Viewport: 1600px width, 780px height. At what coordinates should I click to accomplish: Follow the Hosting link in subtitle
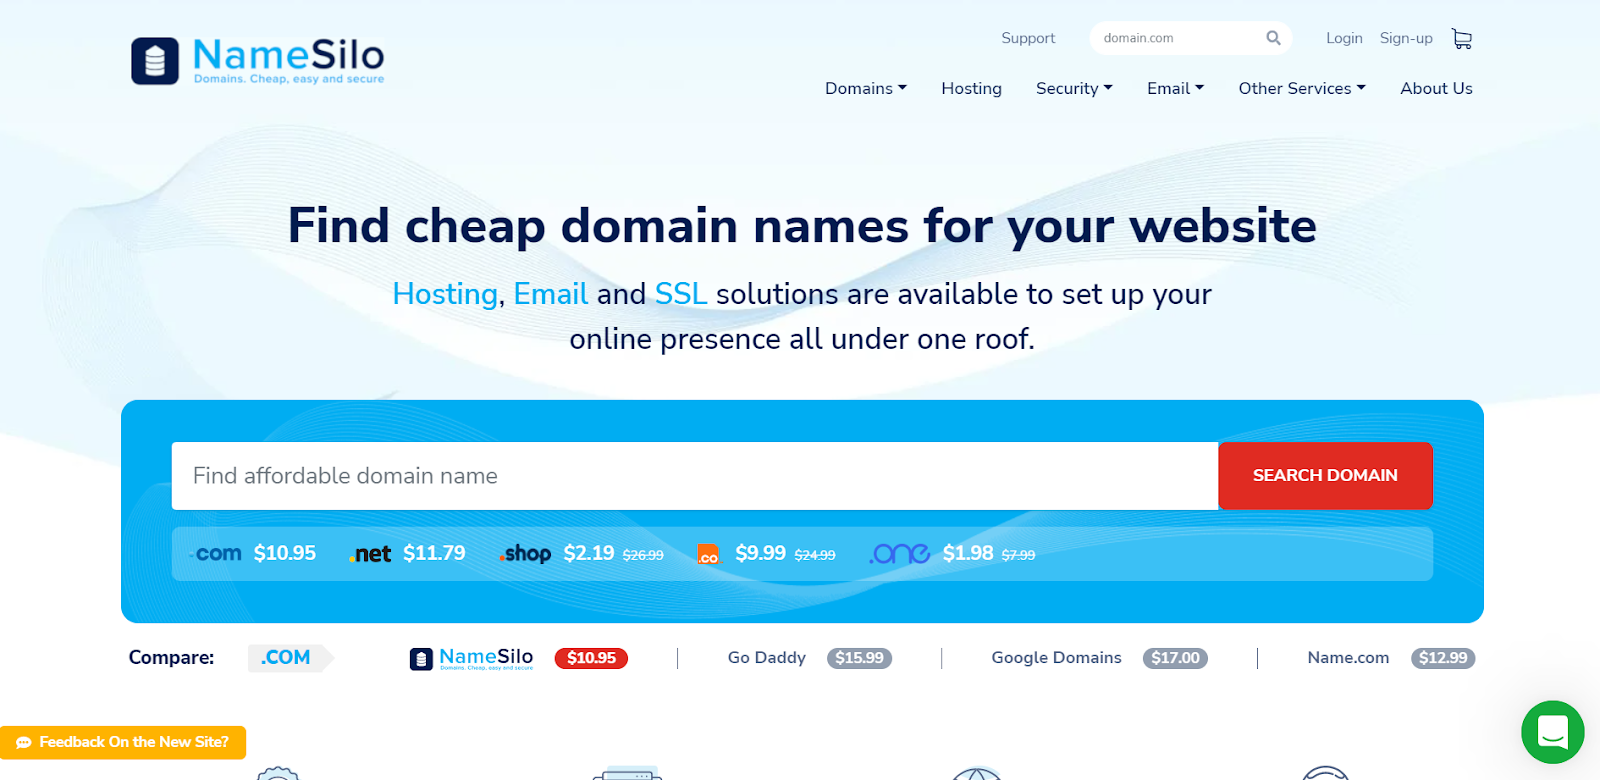click(445, 294)
